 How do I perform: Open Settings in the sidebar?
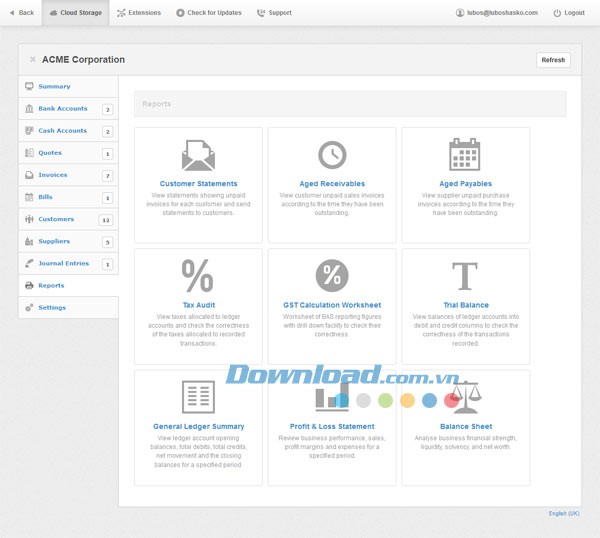click(52, 307)
